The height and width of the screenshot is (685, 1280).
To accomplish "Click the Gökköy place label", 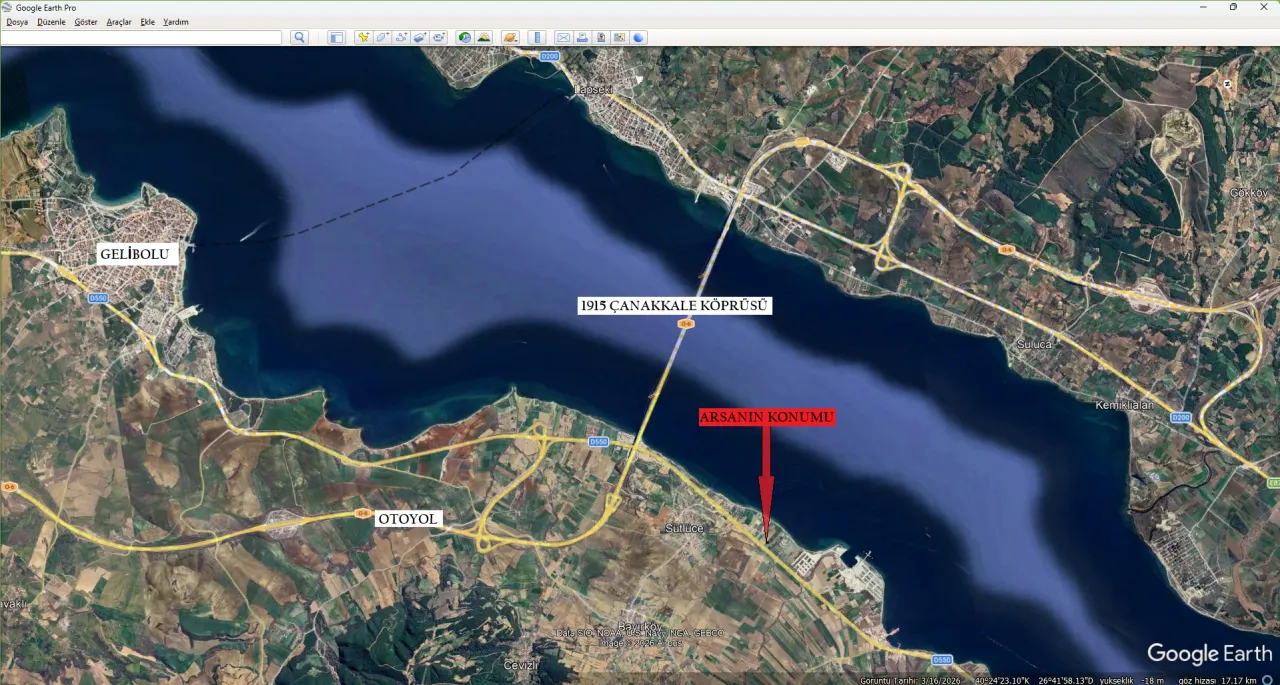I will [x=1248, y=190].
